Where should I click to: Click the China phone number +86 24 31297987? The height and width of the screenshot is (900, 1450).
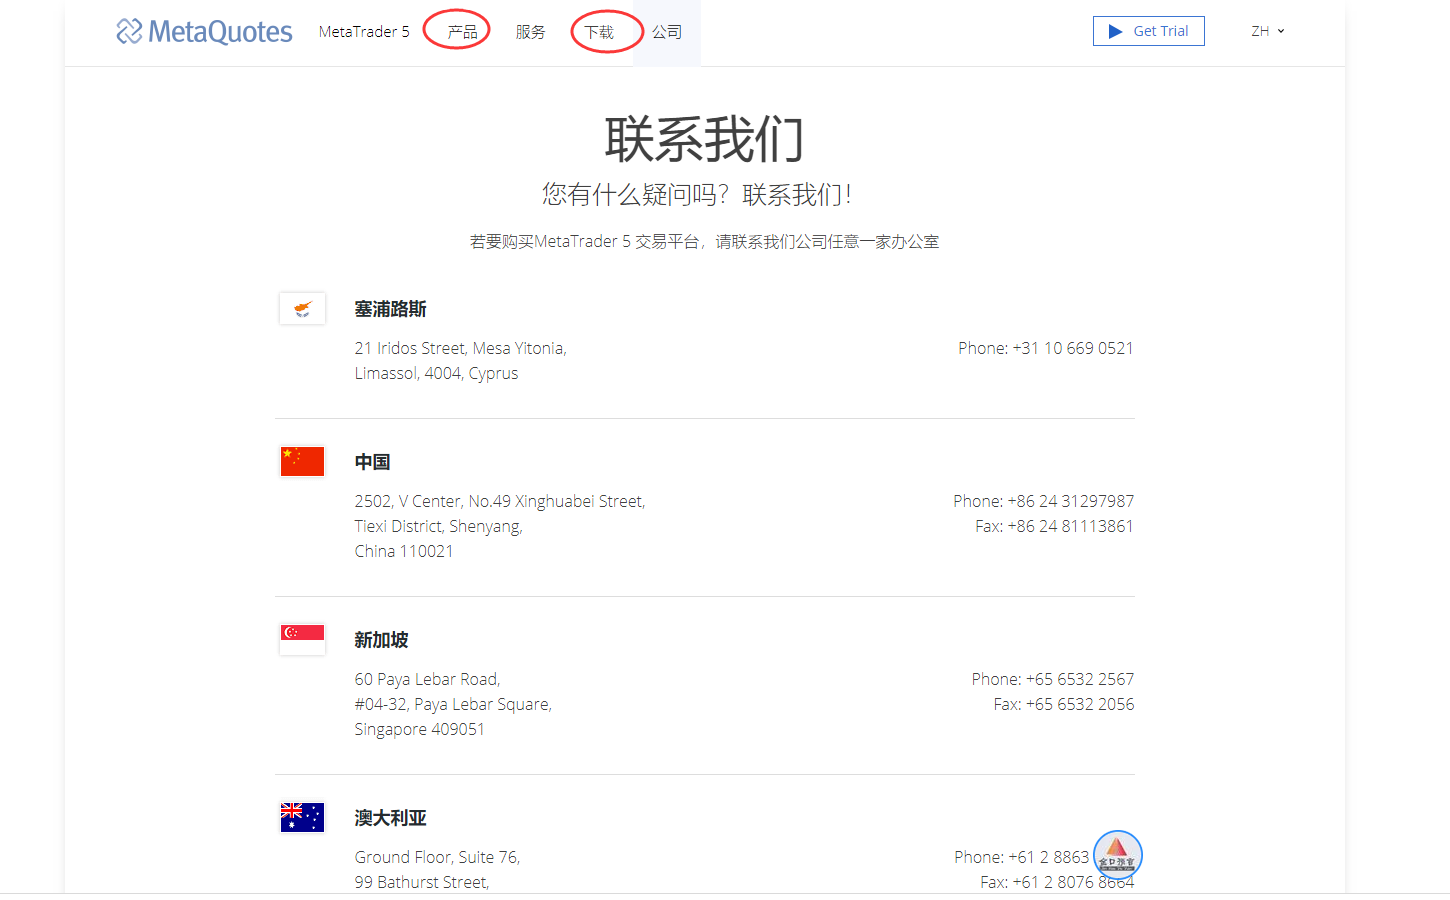[1070, 501]
